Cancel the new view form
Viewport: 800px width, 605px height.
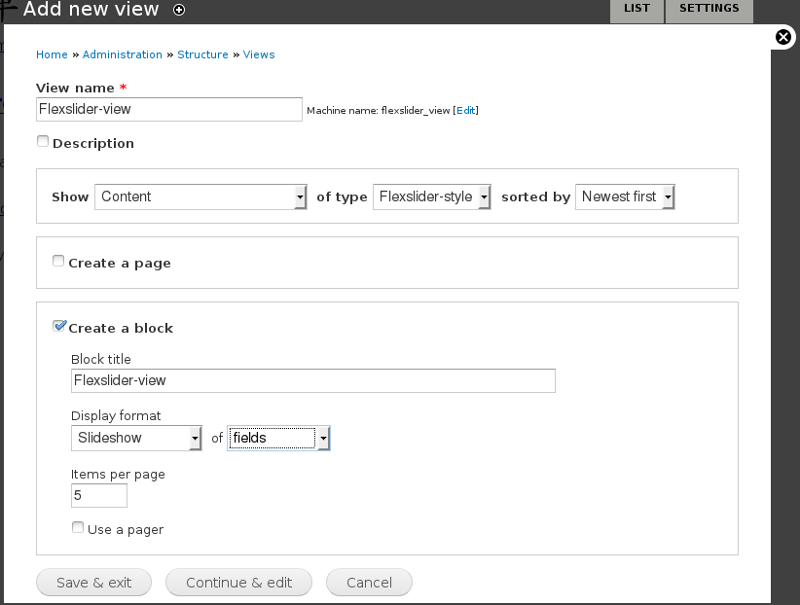pyautogui.click(x=369, y=583)
